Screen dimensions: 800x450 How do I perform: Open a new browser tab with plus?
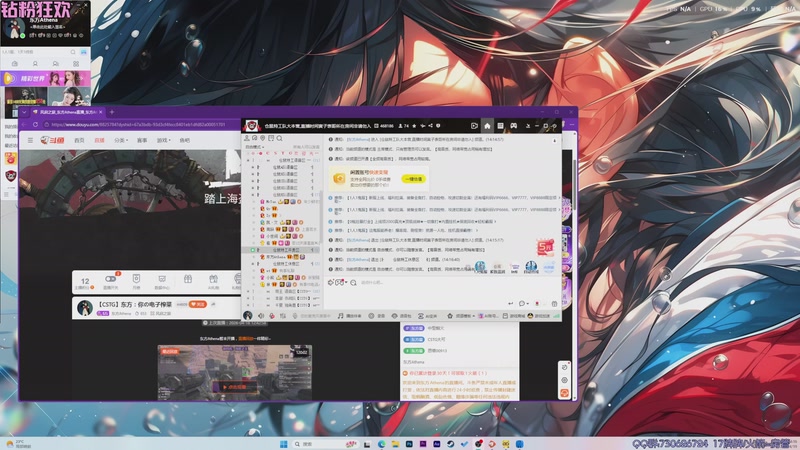coord(112,112)
